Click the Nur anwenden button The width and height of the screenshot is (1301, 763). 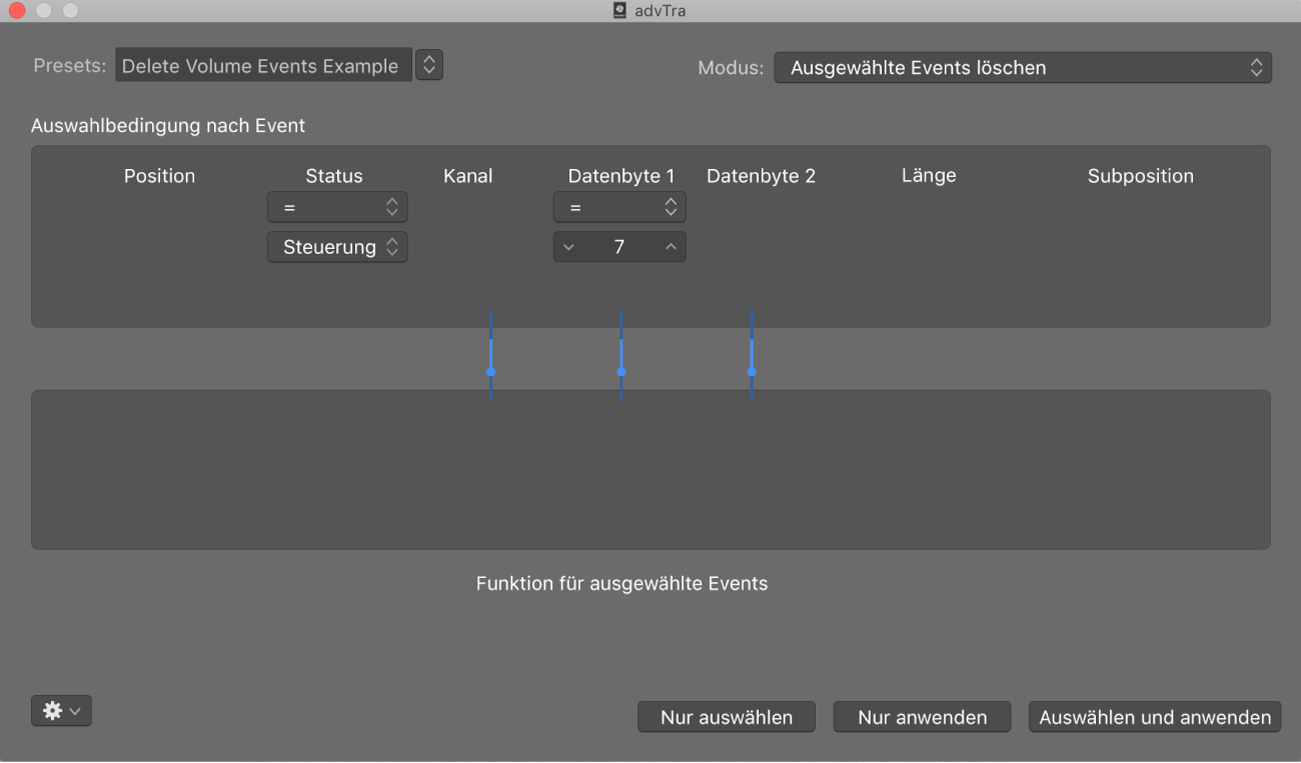922,717
